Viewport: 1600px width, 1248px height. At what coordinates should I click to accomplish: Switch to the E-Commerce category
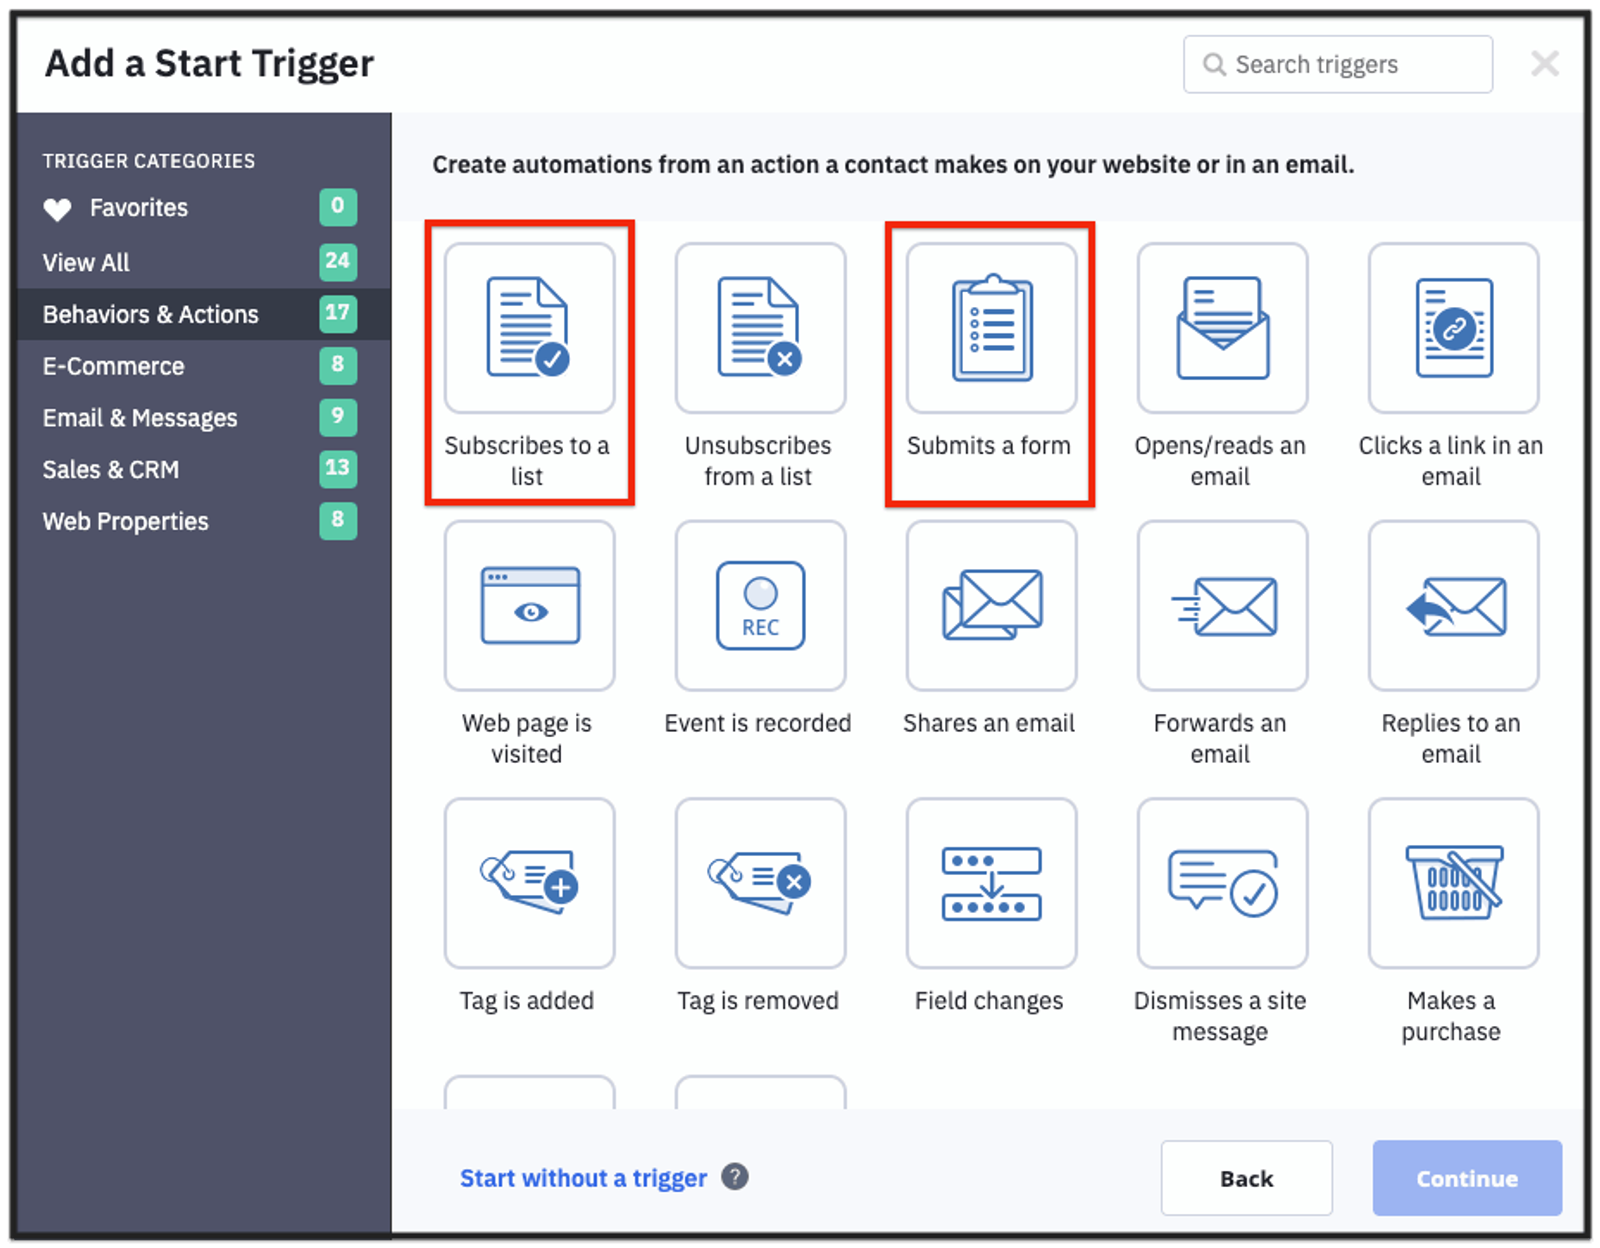point(112,366)
